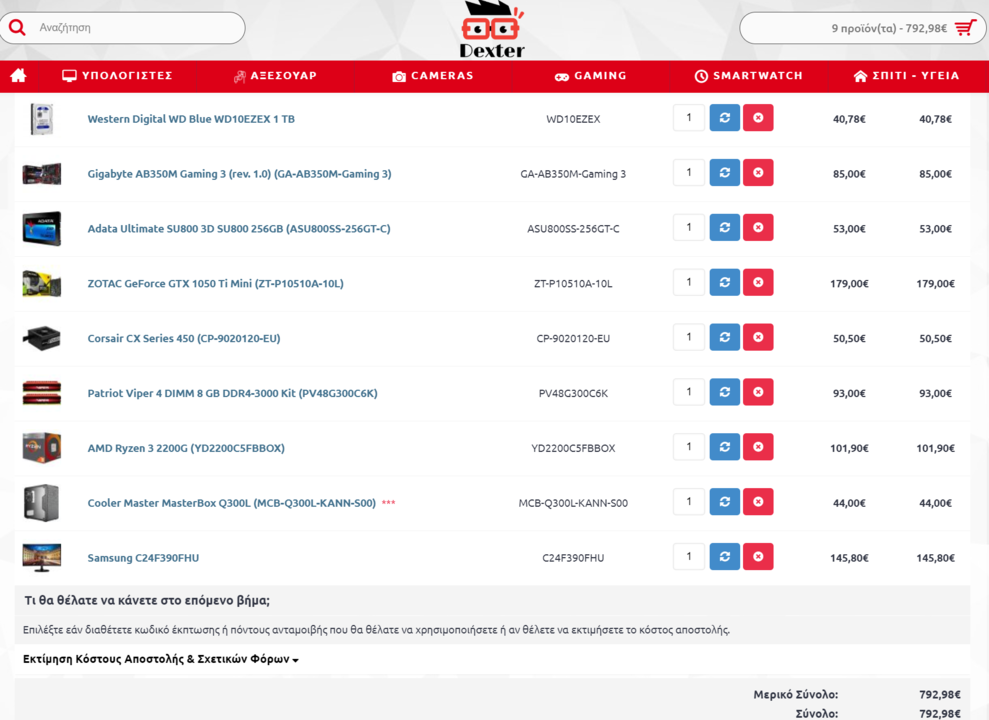The image size is (989, 720).
Task: Click quantity field for AMD Ryzen 3 2200G
Action: (689, 447)
